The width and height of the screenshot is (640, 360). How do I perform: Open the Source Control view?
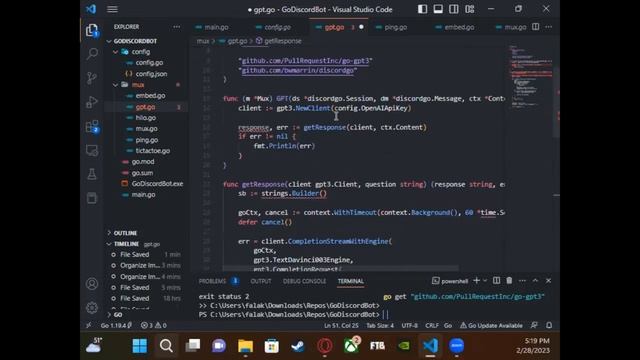click(92, 78)
